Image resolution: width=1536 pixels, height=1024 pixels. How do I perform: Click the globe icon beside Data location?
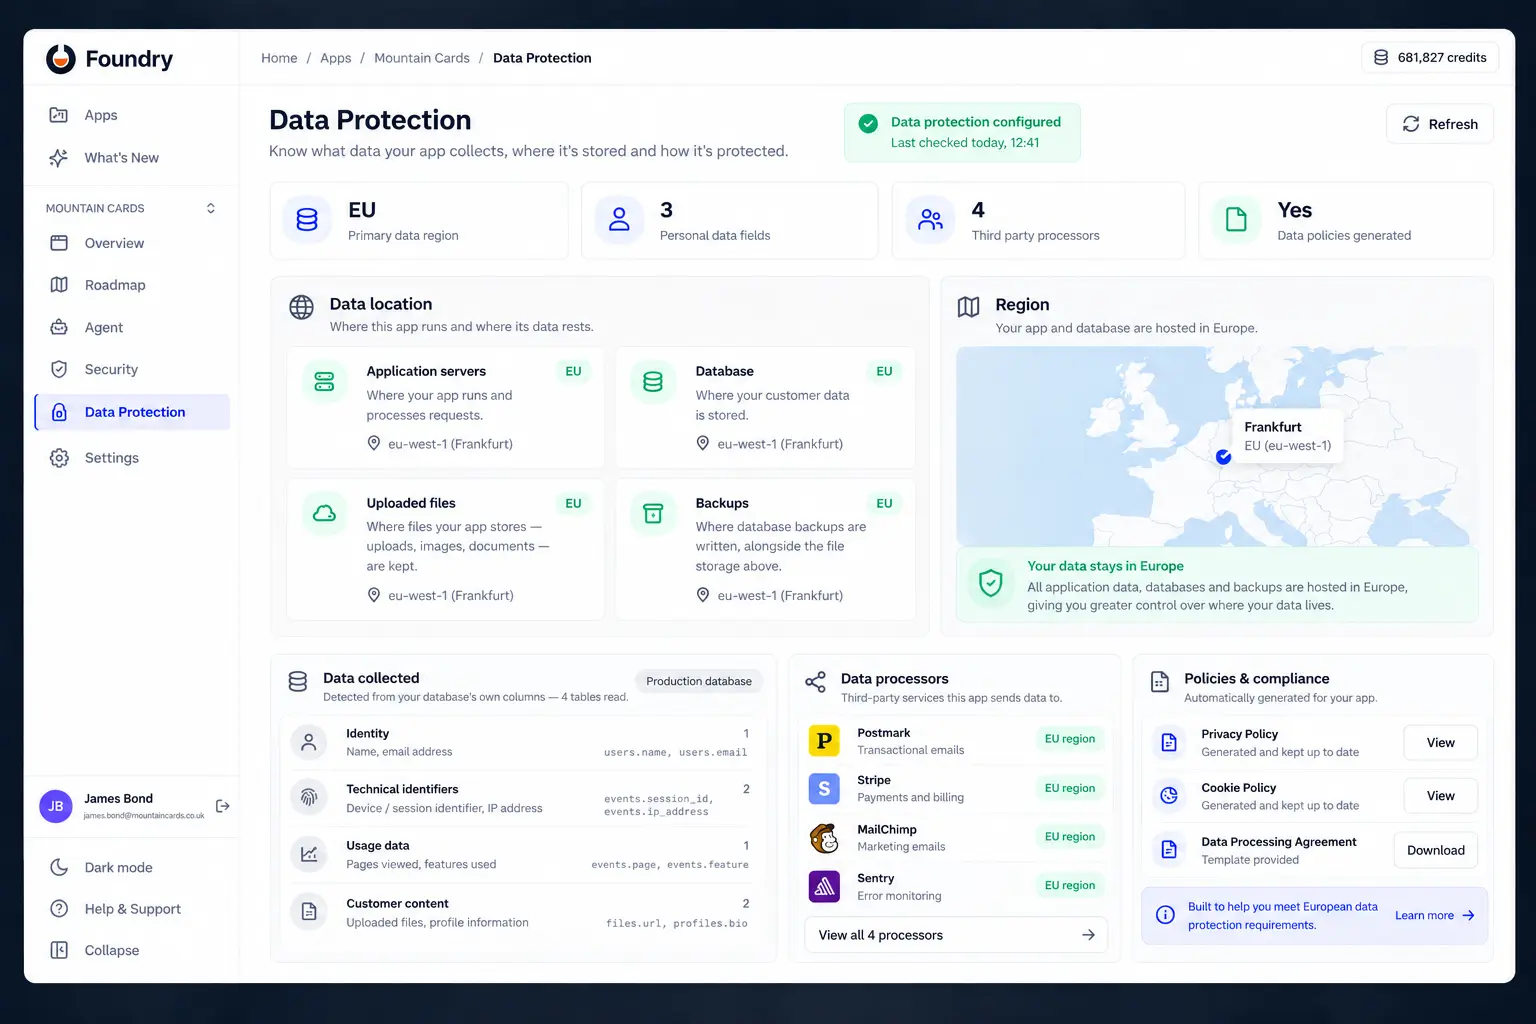pyautogui.click(x=301, y=308)
